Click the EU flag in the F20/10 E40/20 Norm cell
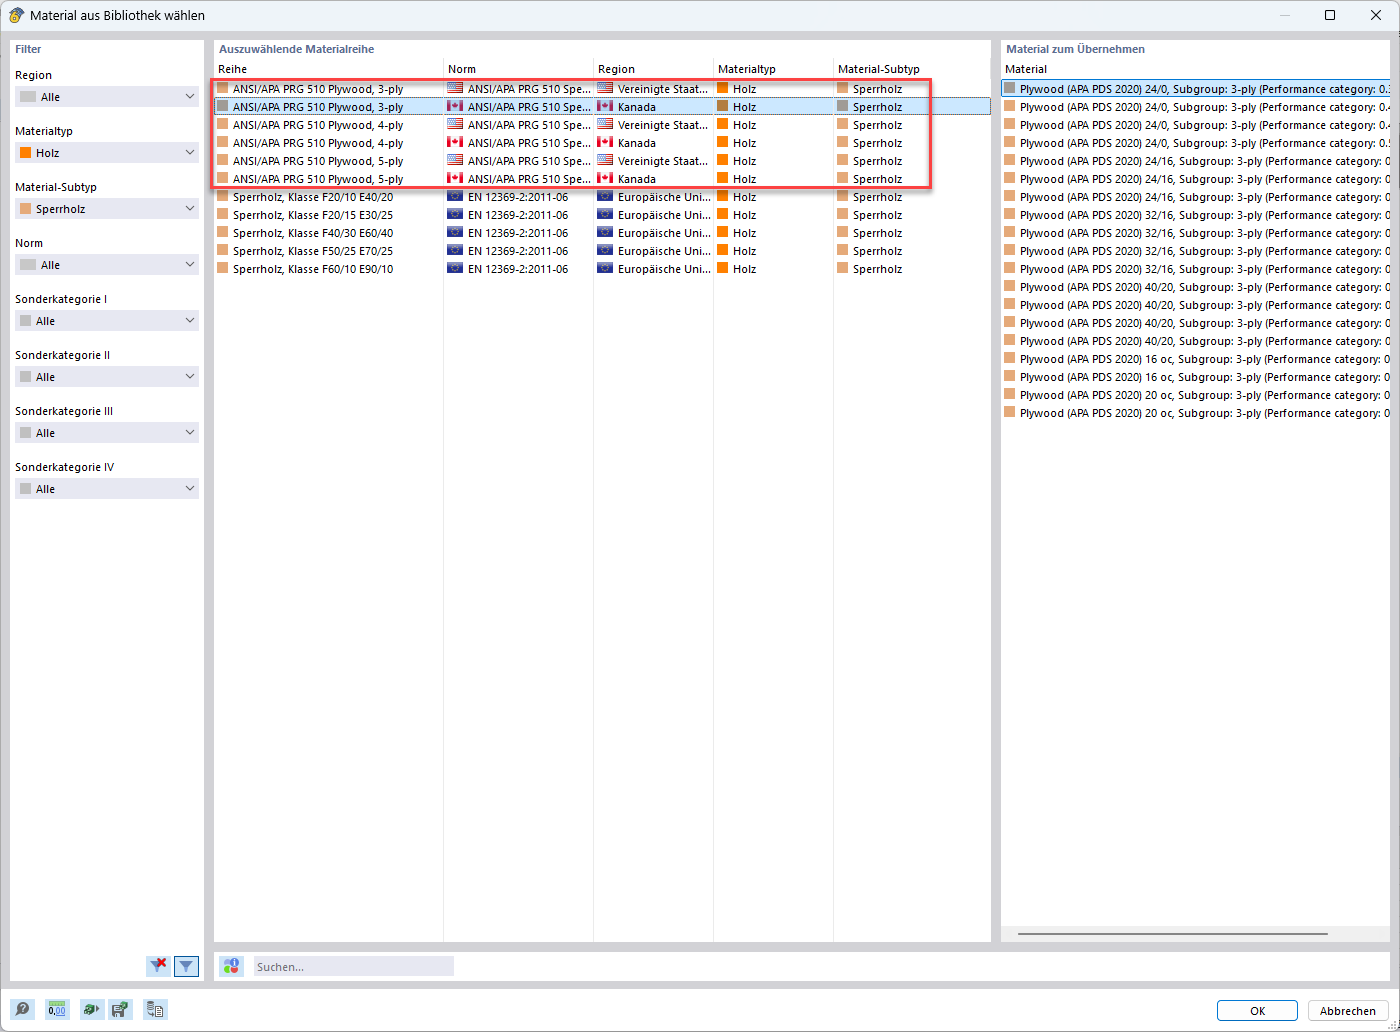This screenshot has height=1032, width=1400. coord(455,197)
